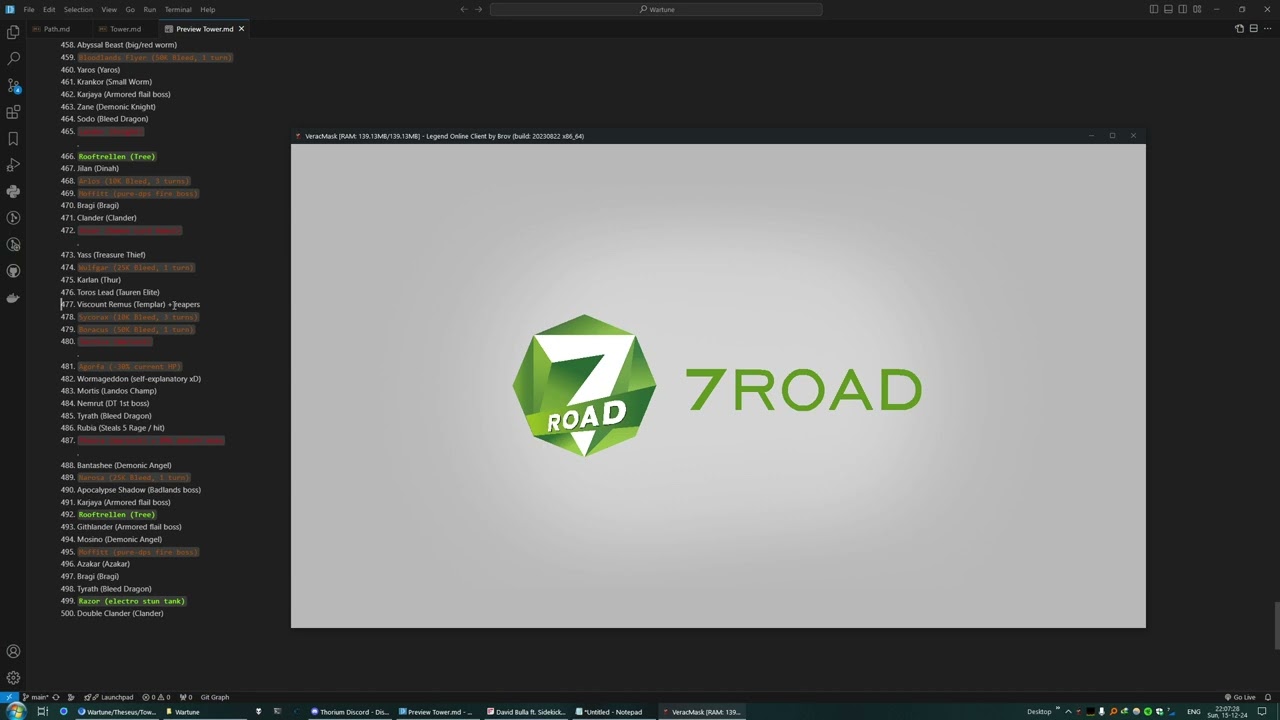
Task: Go back with the navigation arrow
Action: point(463,9)
